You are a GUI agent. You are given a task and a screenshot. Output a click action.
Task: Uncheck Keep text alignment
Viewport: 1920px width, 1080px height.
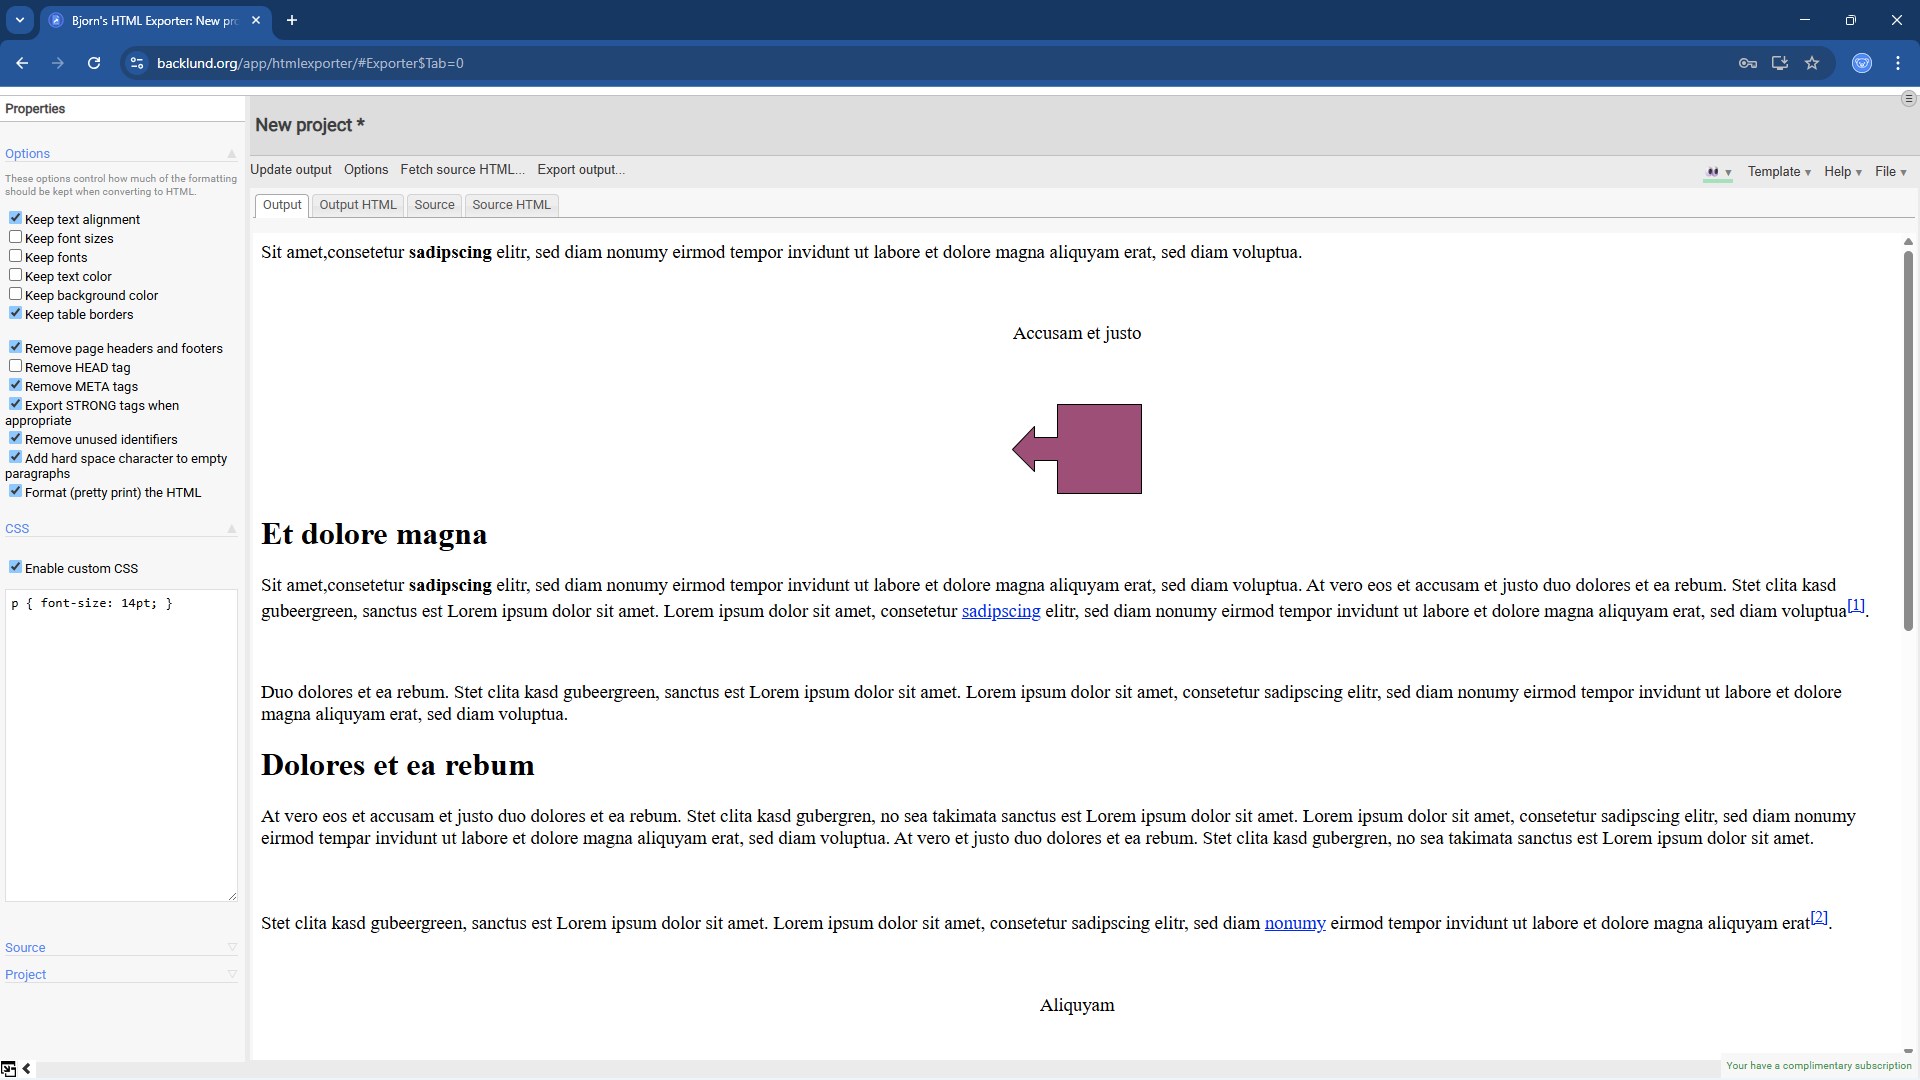click(x=15, y=218)
